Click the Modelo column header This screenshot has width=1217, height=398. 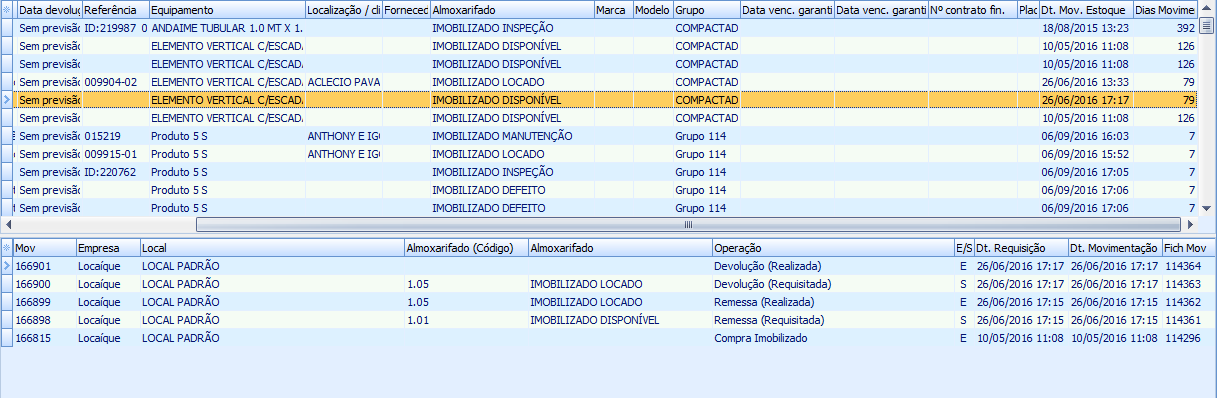[x=653, y=9]
